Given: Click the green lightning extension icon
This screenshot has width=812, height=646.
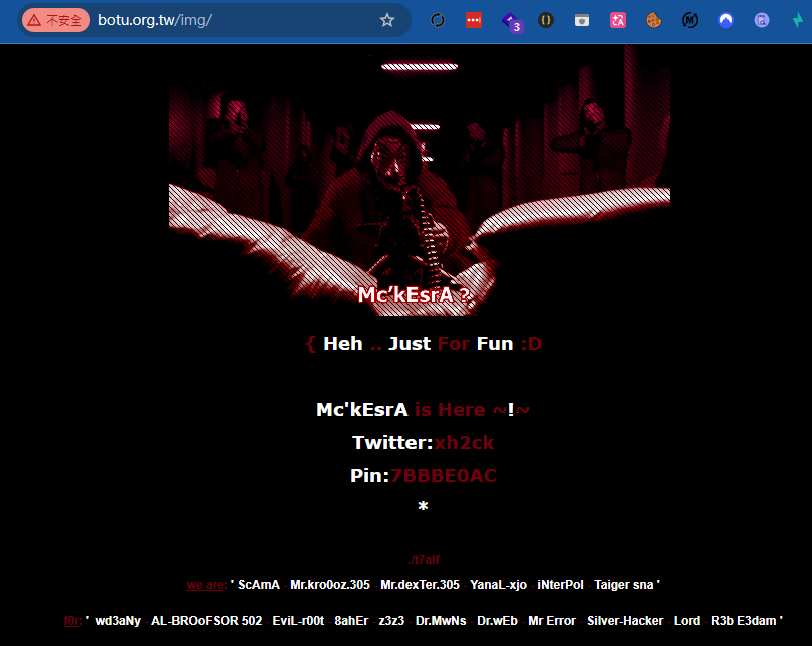Looking at the screenshot, I should pos(798,20).
